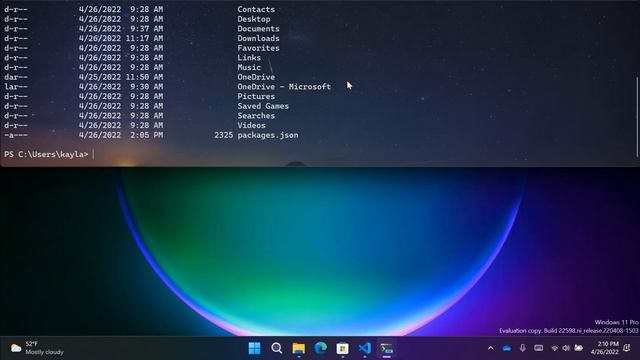This screenshot has width=640, height=360.
Task: Switch to Visual Studio Code
Action: [x=364, y=348]
